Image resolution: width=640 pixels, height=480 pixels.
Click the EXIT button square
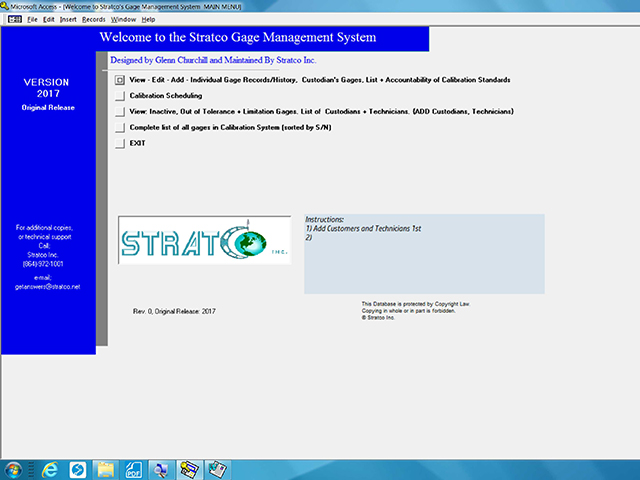[120, 144]
